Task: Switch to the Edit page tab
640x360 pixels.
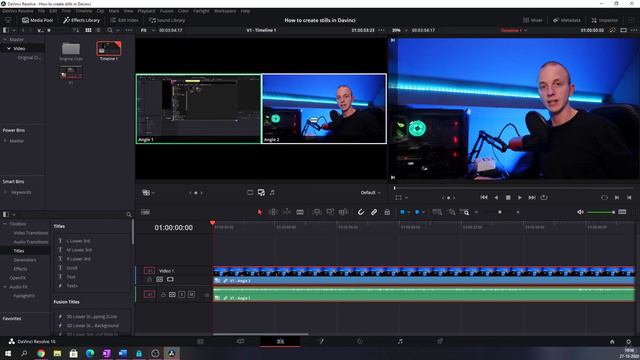Action: (x=280, y=341)
